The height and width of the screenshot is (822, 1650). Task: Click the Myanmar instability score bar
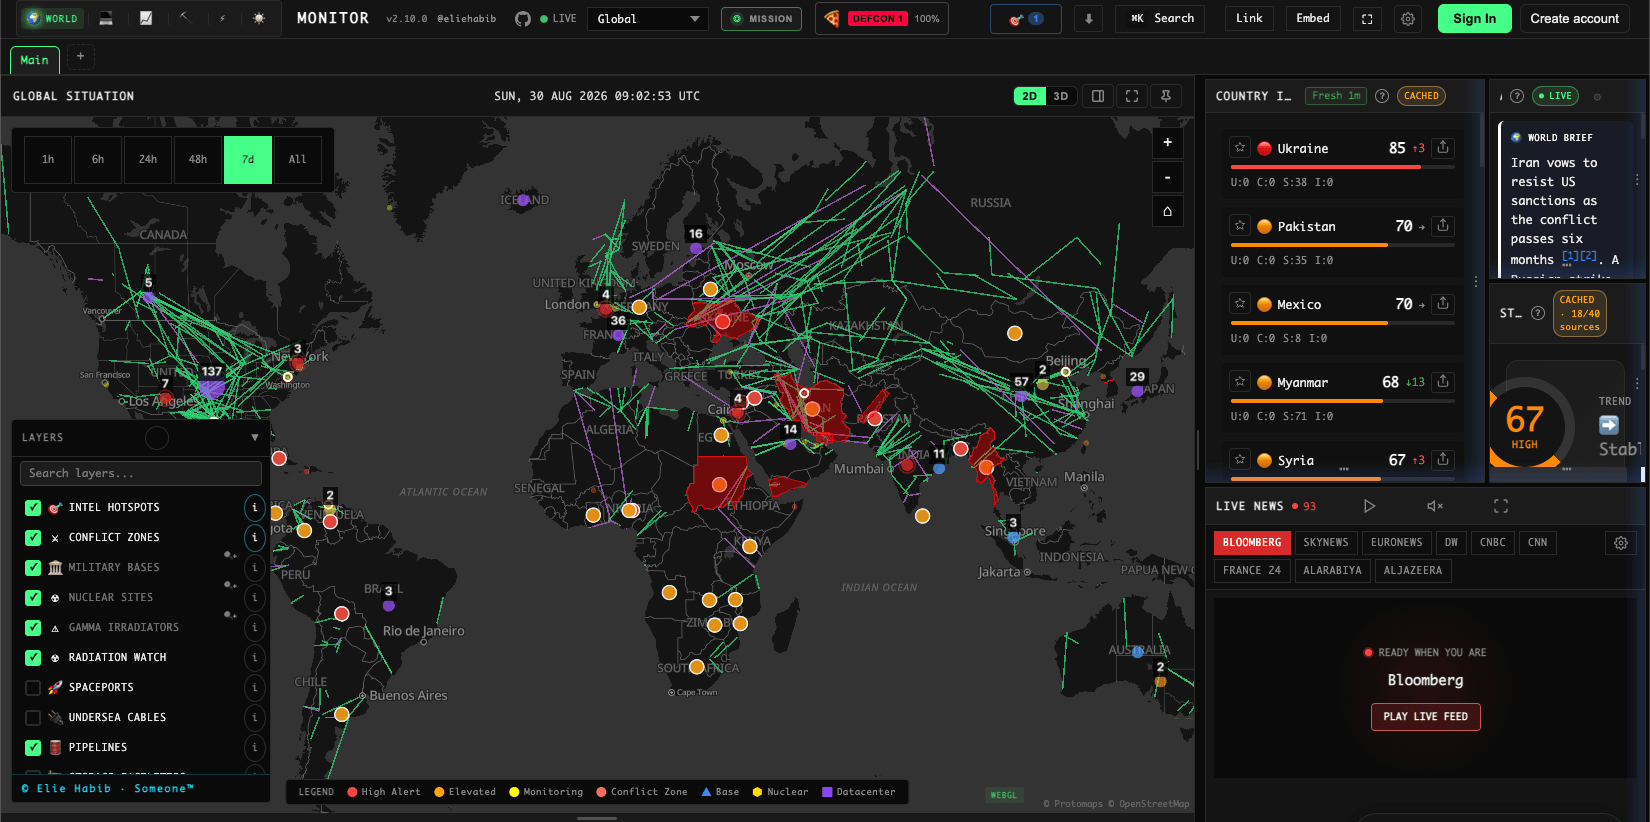[1342, 401]
